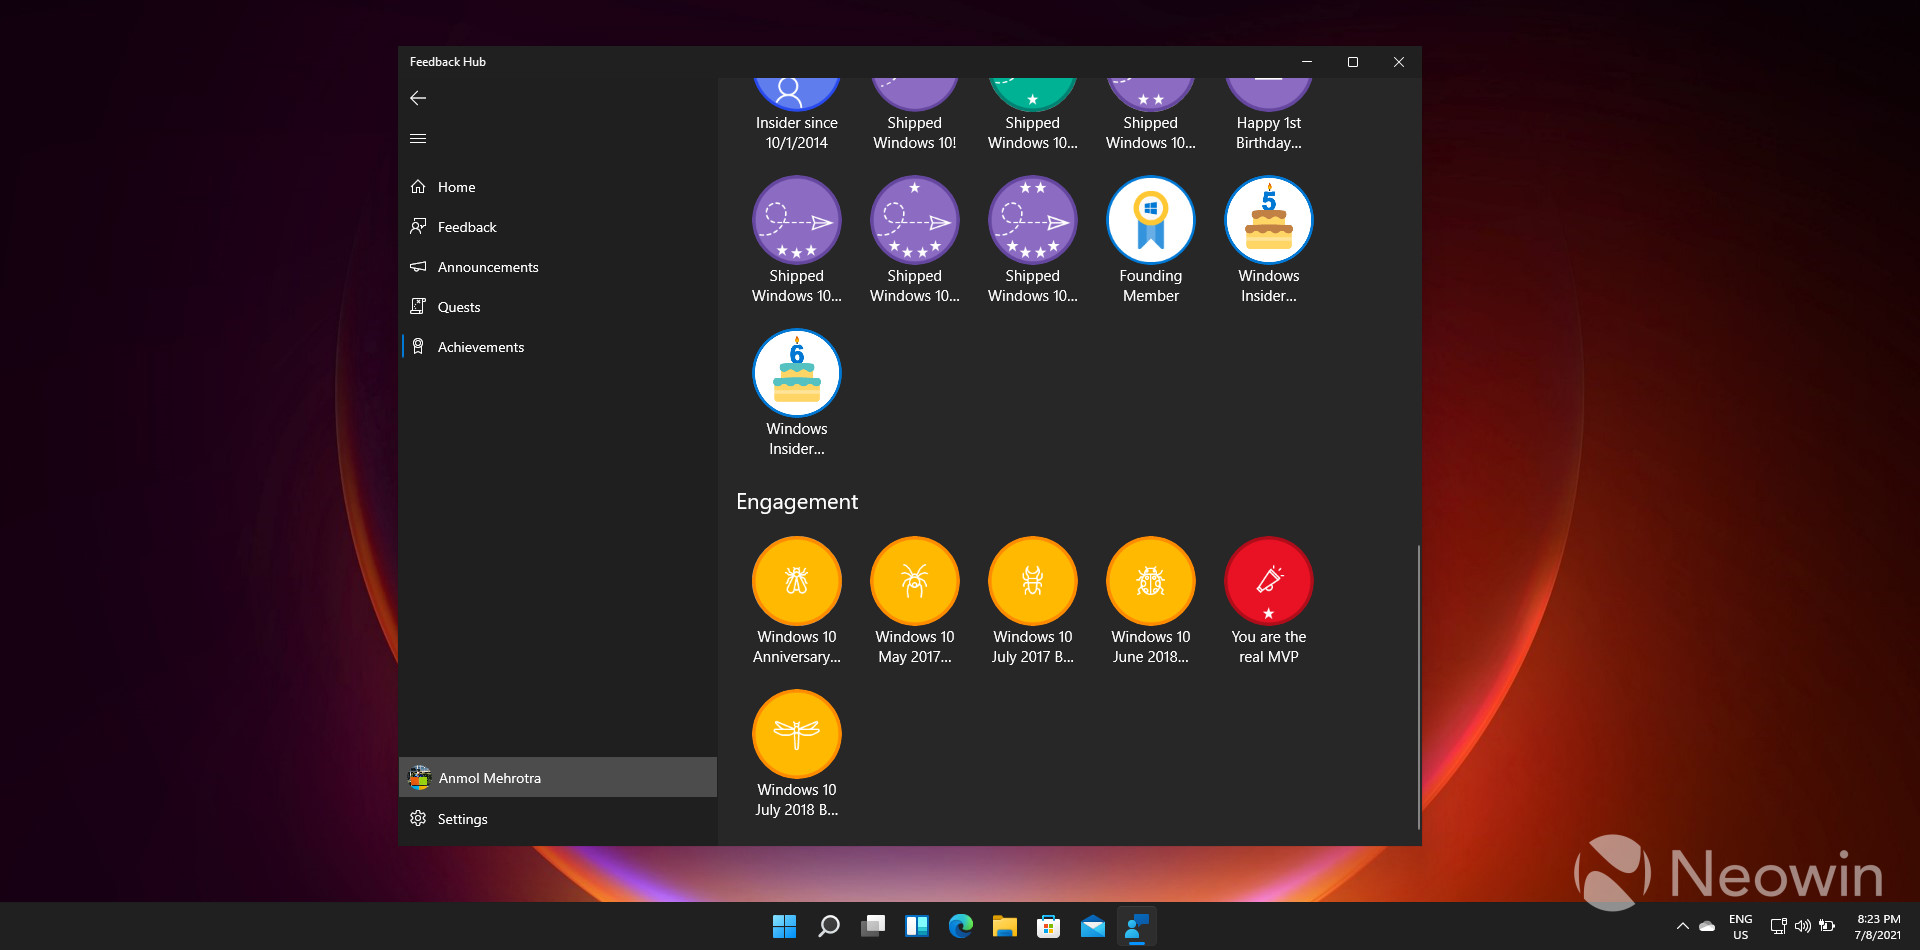Open the network tray icon
Screen dimensions: 1920x950
1779,927
